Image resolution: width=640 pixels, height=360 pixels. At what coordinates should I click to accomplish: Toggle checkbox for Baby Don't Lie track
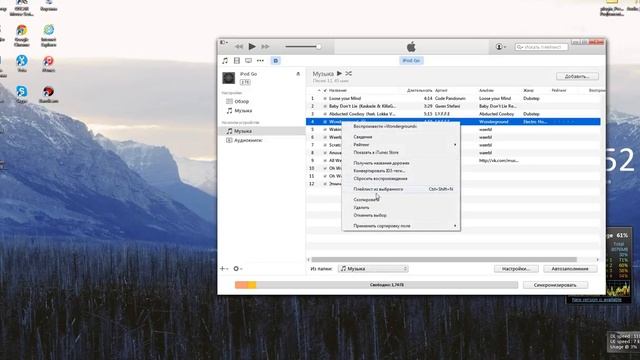click(x=325, y=106)
